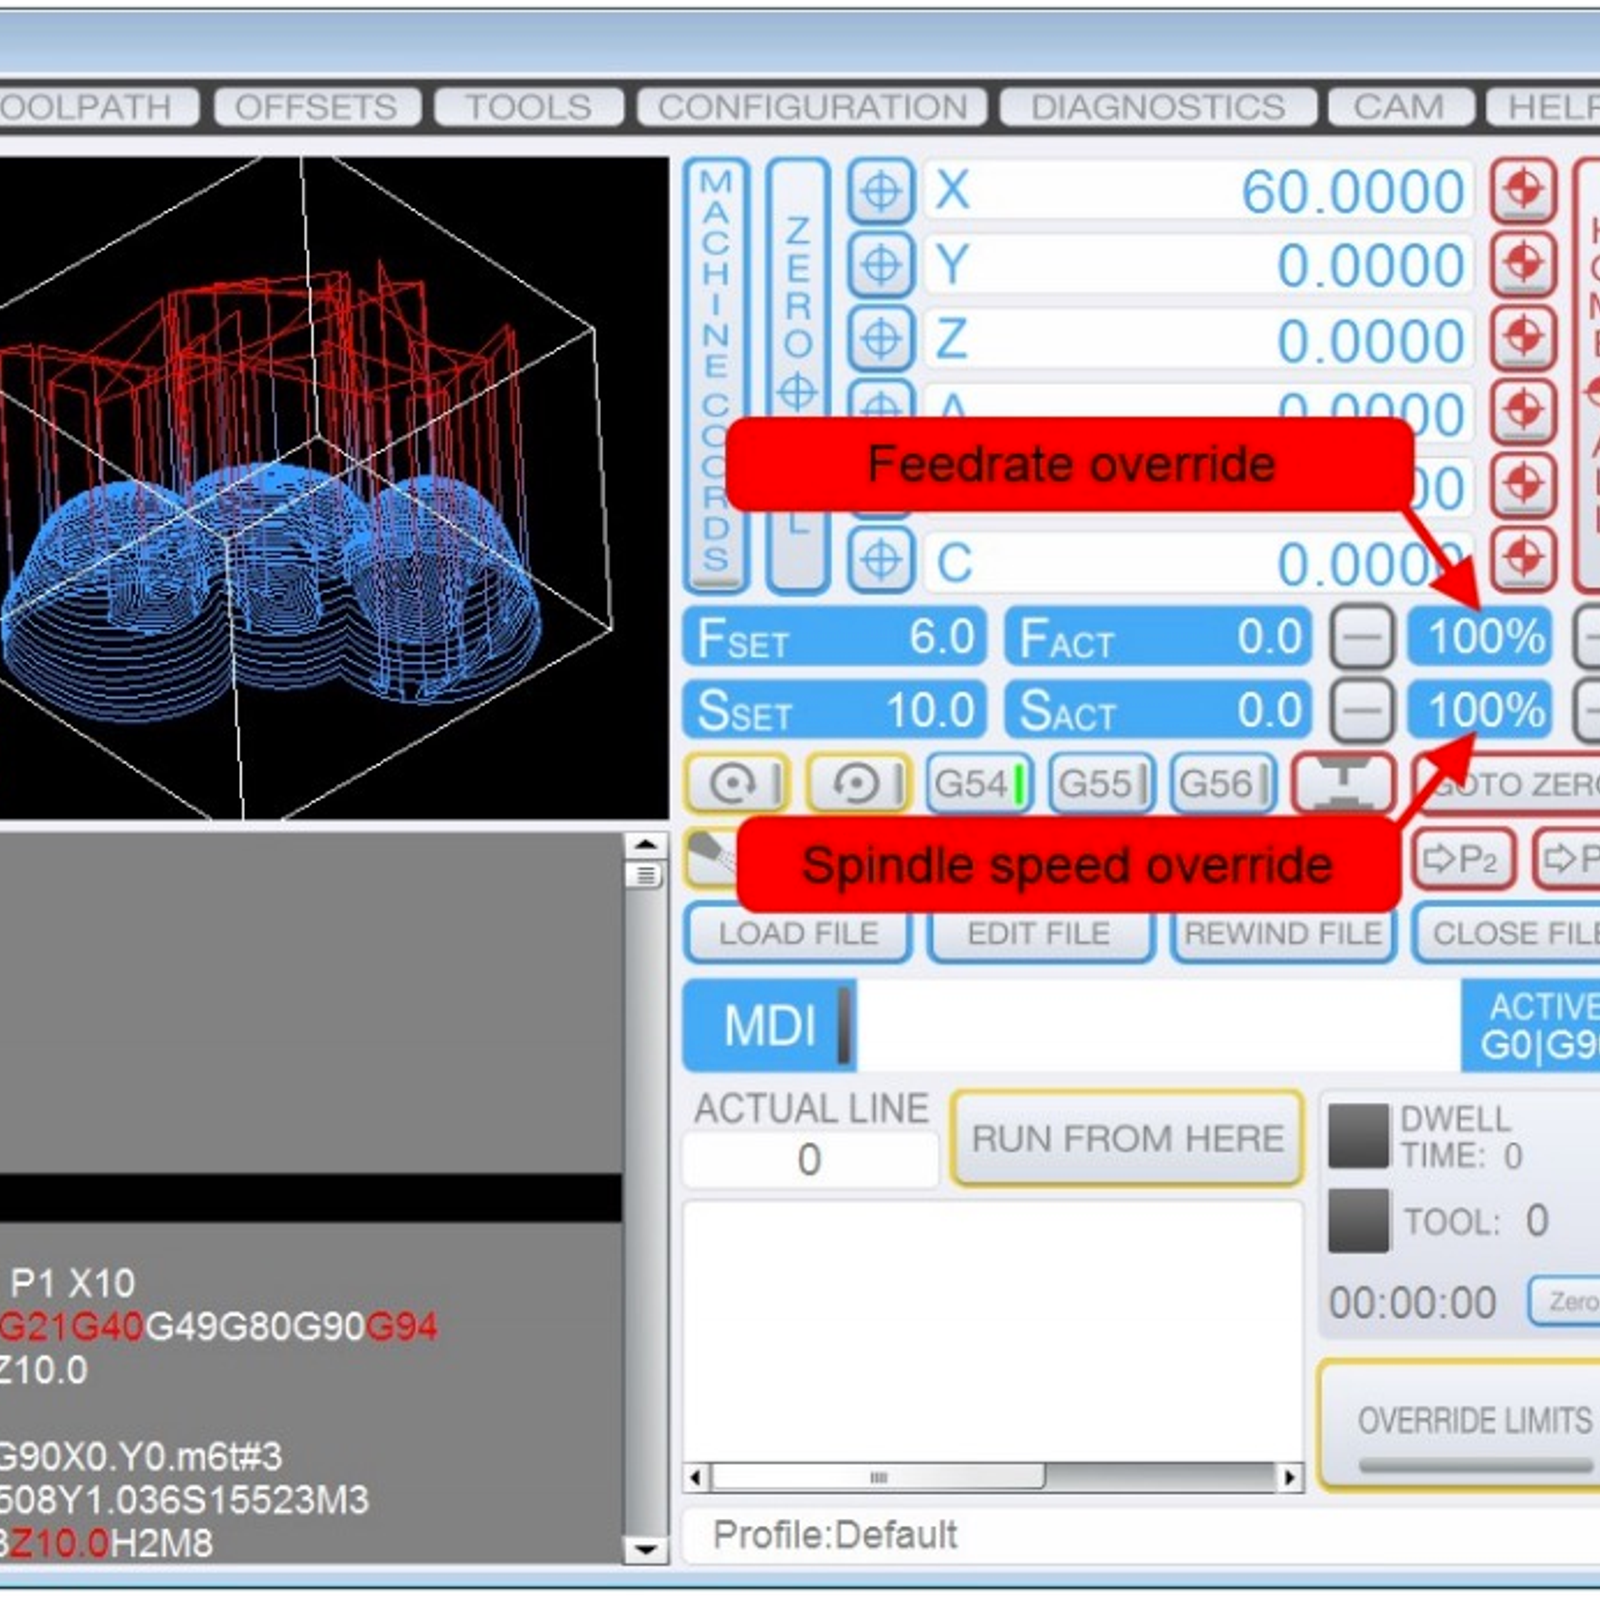Start spindle counter-clockwise rotation icon

pyautogui.click(x=858, y=783)
